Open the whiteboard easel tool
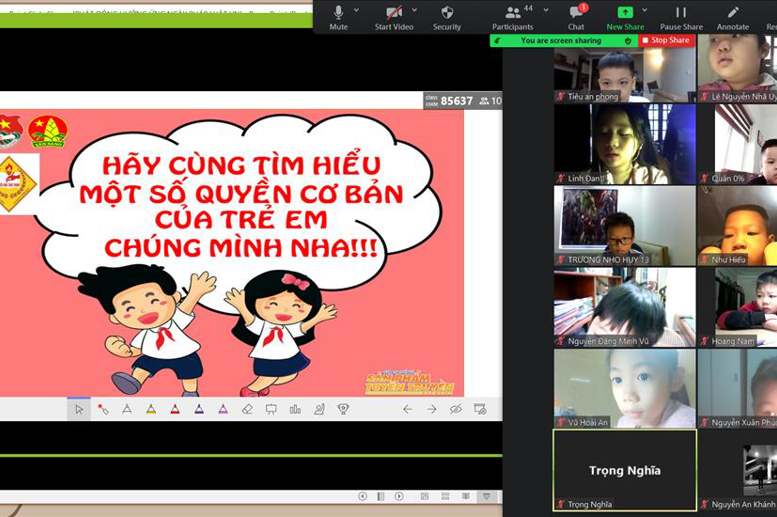777x517 pixels. [271, 409]
